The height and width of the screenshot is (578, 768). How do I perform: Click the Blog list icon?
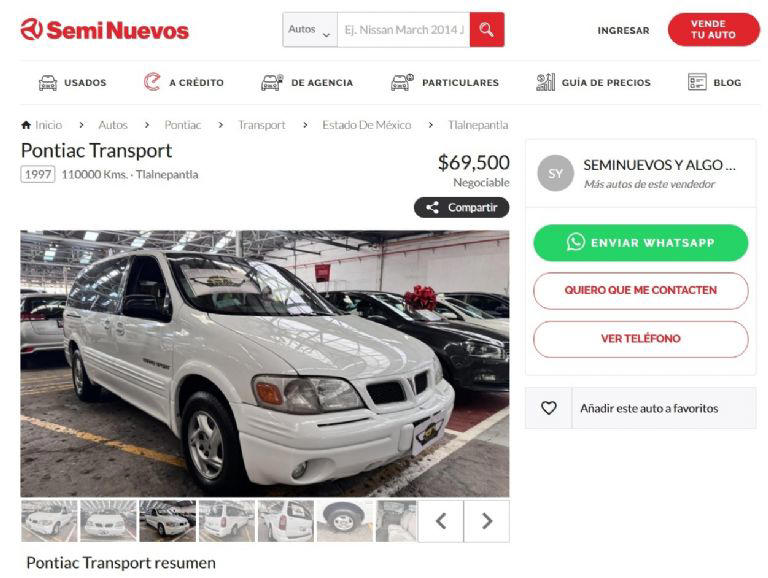(x=697, y=82)
